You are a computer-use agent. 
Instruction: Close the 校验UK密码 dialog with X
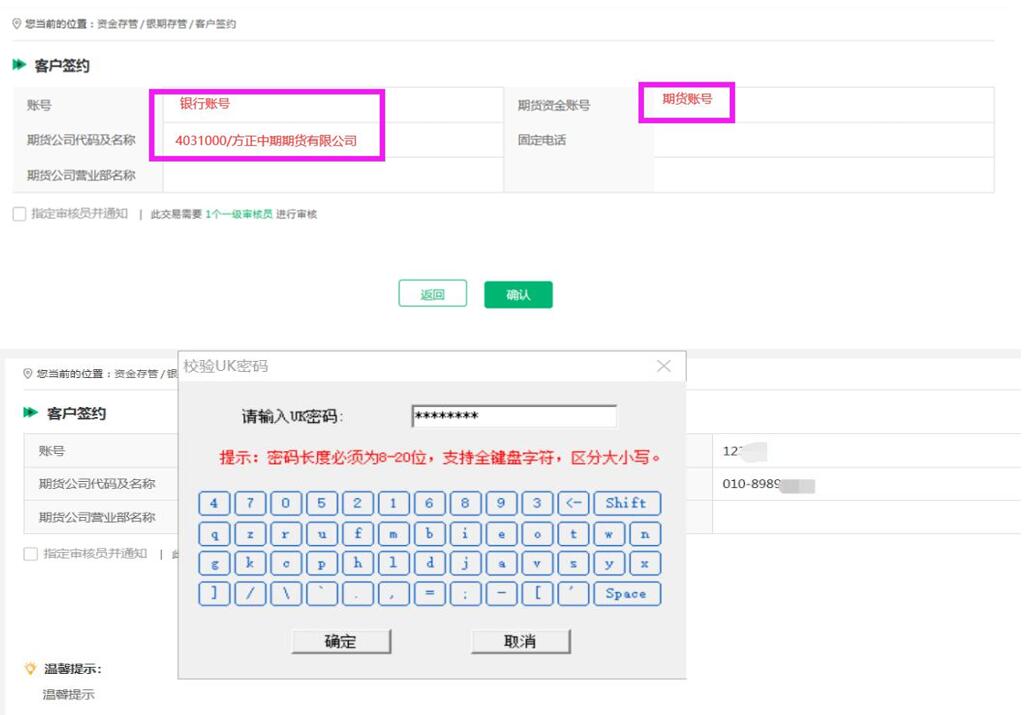(x=663, y=367)
